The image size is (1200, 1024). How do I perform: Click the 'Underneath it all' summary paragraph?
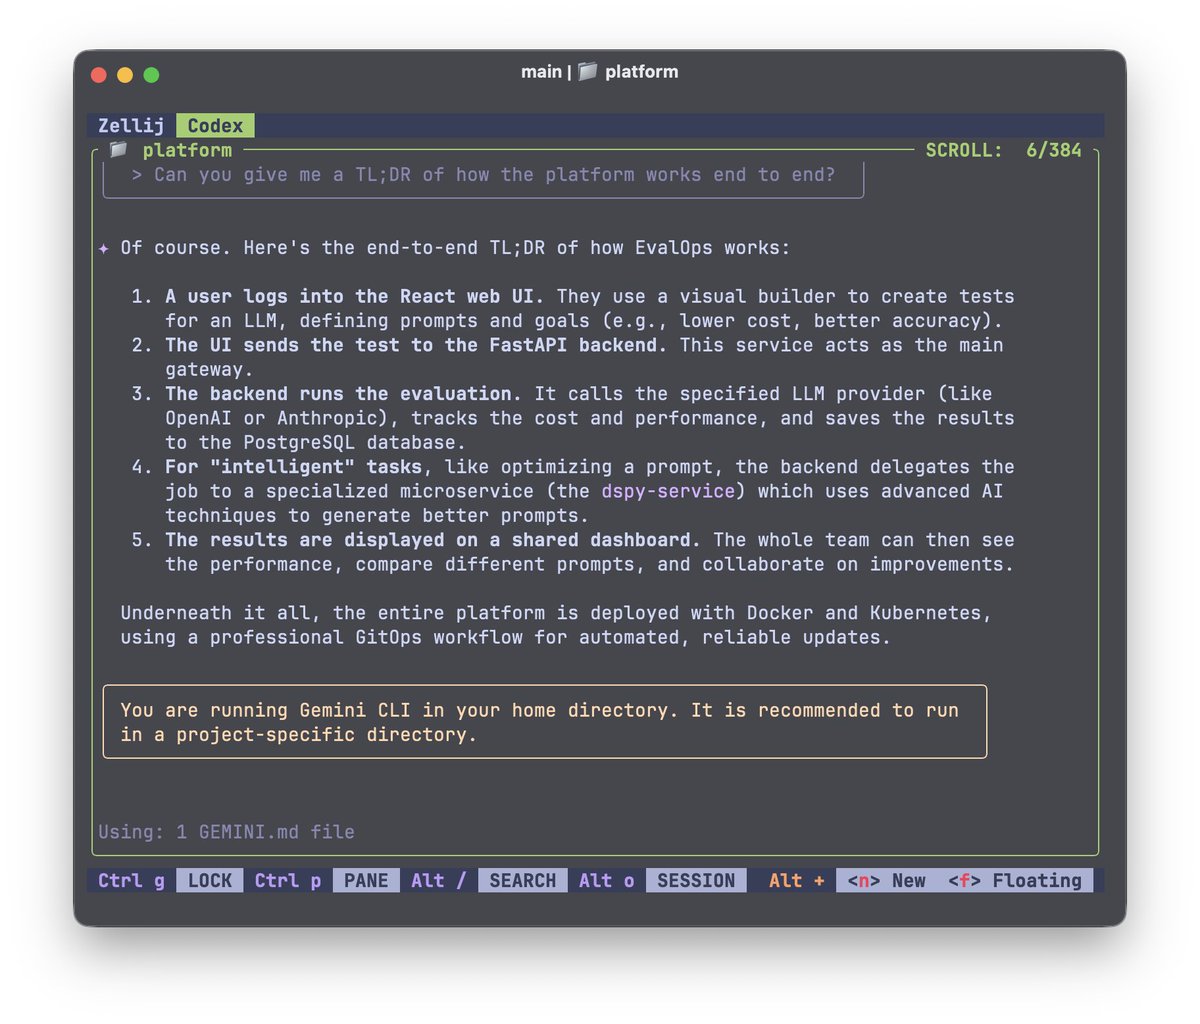pos(556,625)
